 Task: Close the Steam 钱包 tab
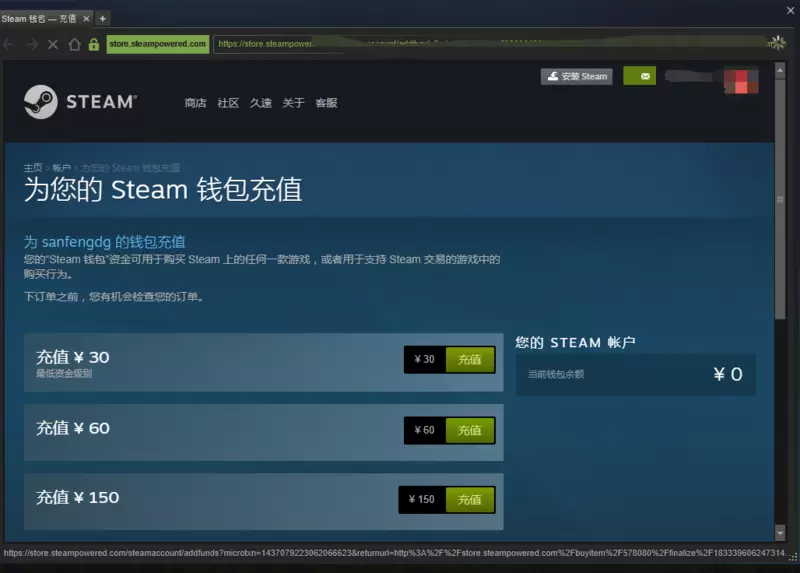tap(86, 19)
